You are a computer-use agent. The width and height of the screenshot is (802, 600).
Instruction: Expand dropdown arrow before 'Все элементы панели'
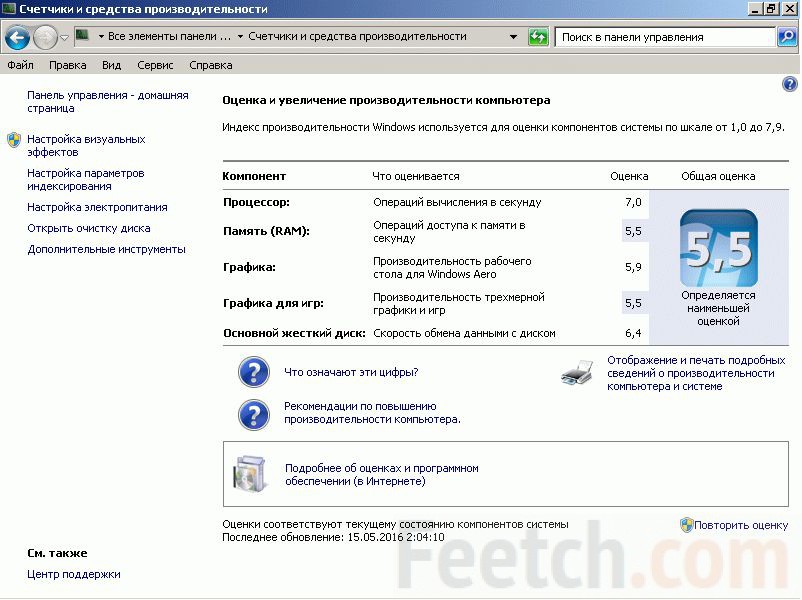pyautogui.click(x=101, y=37)
